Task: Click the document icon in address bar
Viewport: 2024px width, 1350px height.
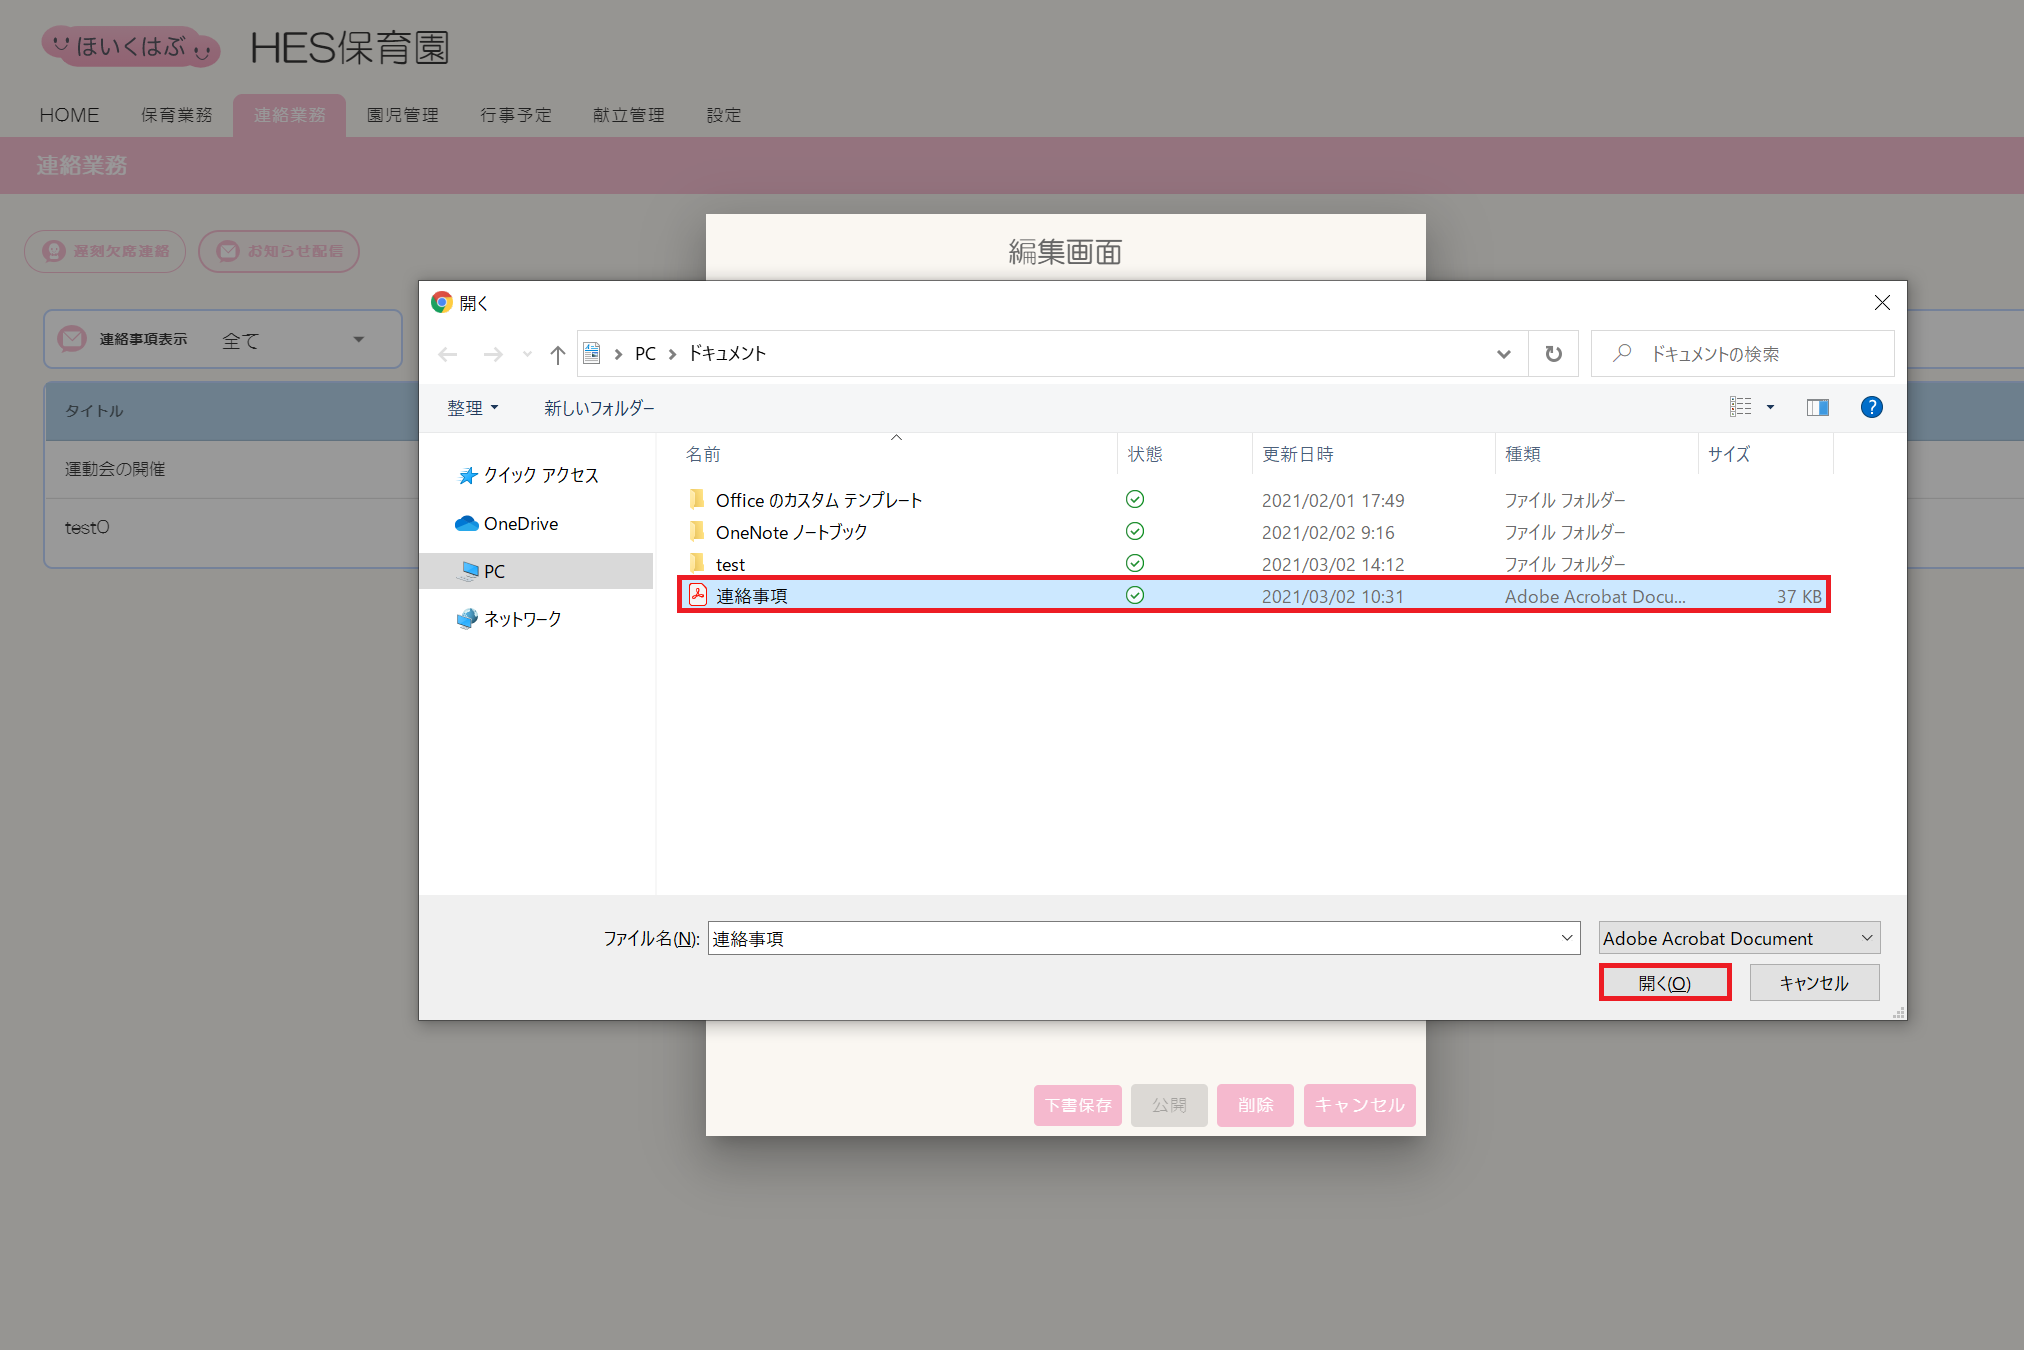Action: 592,353
